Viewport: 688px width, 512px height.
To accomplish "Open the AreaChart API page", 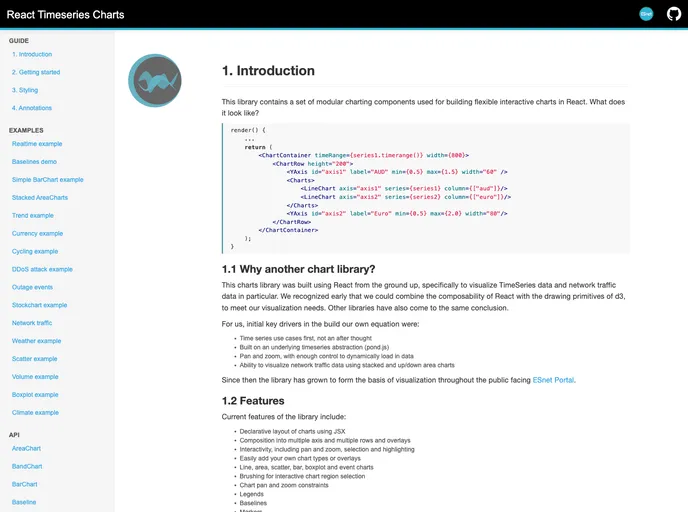I will pyautogui.click(x=26, y=448).
